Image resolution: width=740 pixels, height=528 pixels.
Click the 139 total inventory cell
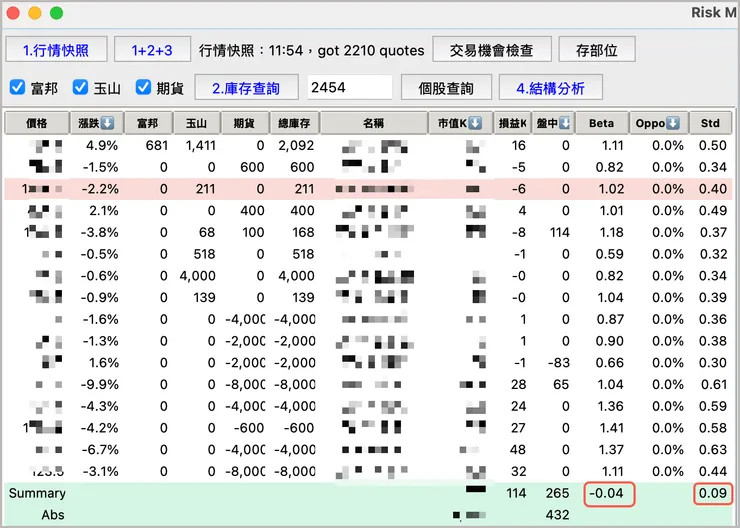coord(303,297)
